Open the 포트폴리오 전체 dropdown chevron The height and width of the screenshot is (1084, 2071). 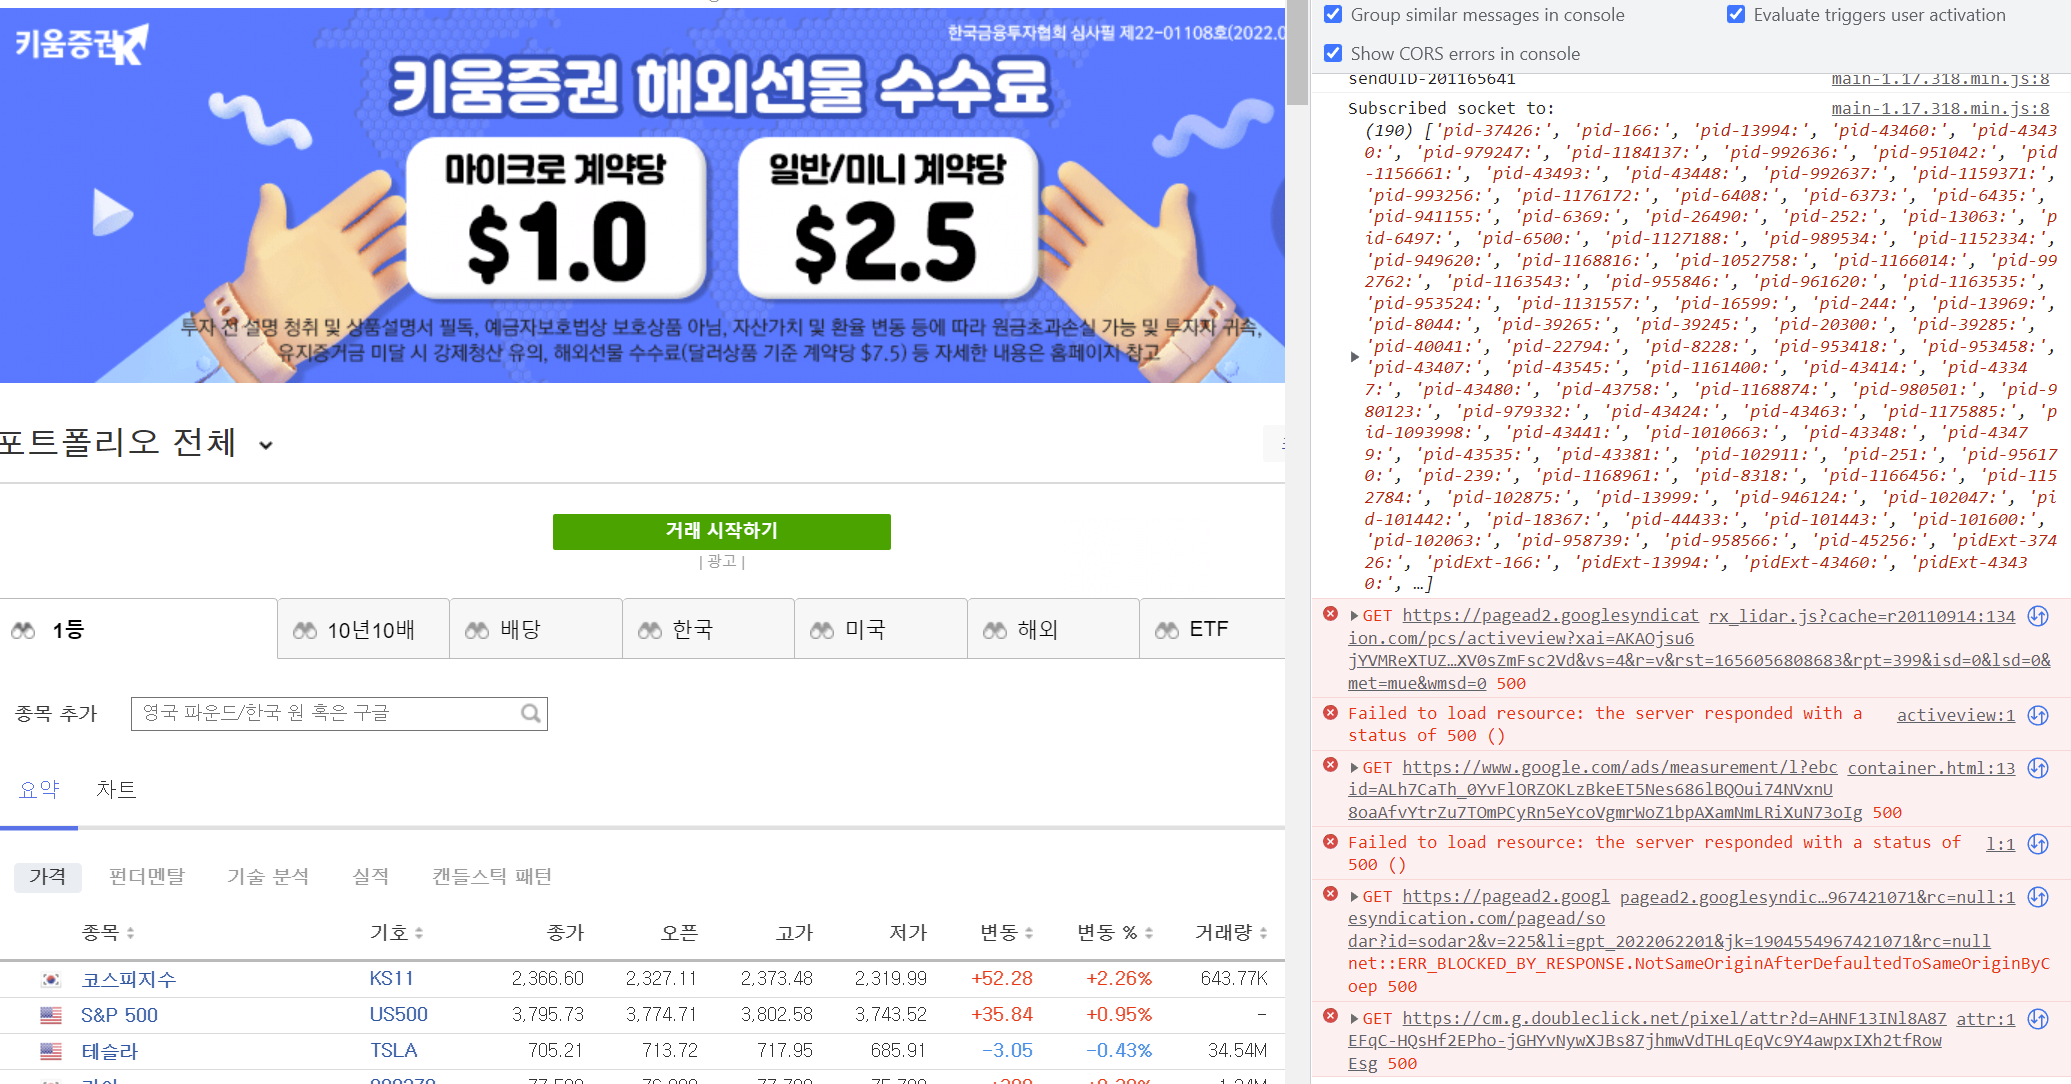tap(266, 445)
